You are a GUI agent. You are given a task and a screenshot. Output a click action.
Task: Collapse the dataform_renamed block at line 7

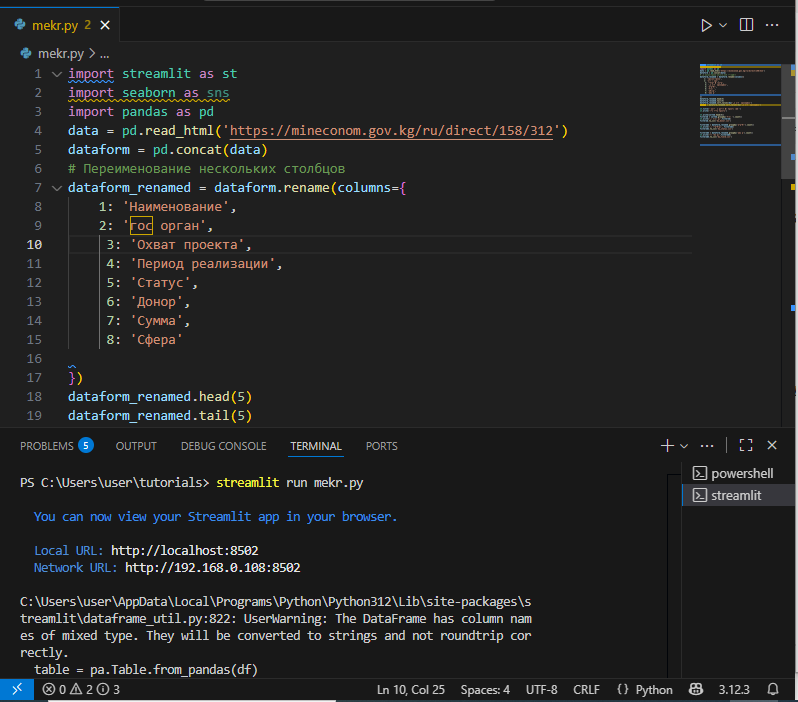coord(56,188)
